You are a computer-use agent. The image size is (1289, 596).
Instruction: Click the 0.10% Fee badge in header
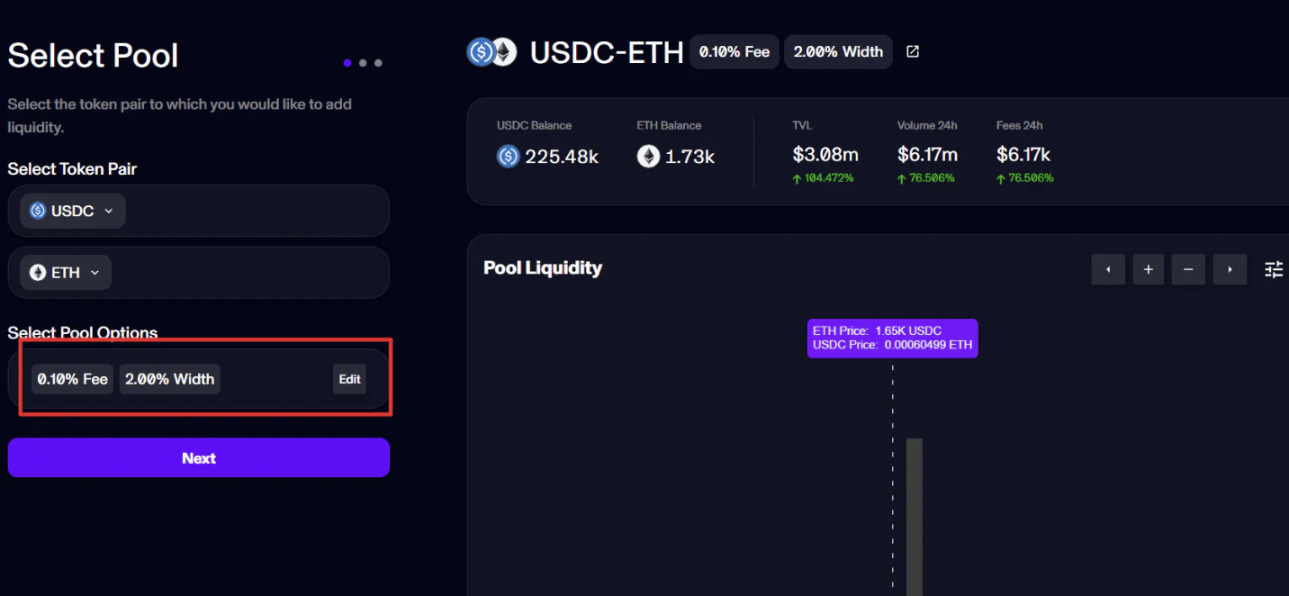pyautogui.click(x=734, y=52)
